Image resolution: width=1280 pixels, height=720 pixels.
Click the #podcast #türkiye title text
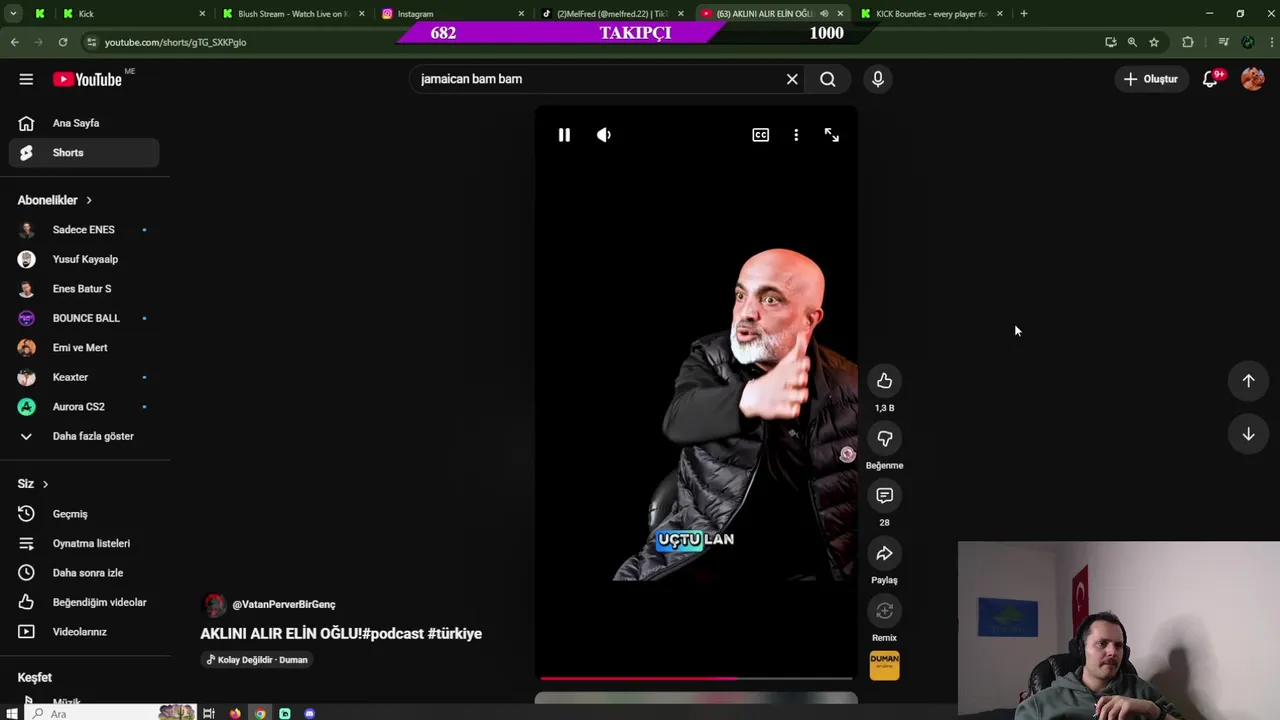pos(422,634)
